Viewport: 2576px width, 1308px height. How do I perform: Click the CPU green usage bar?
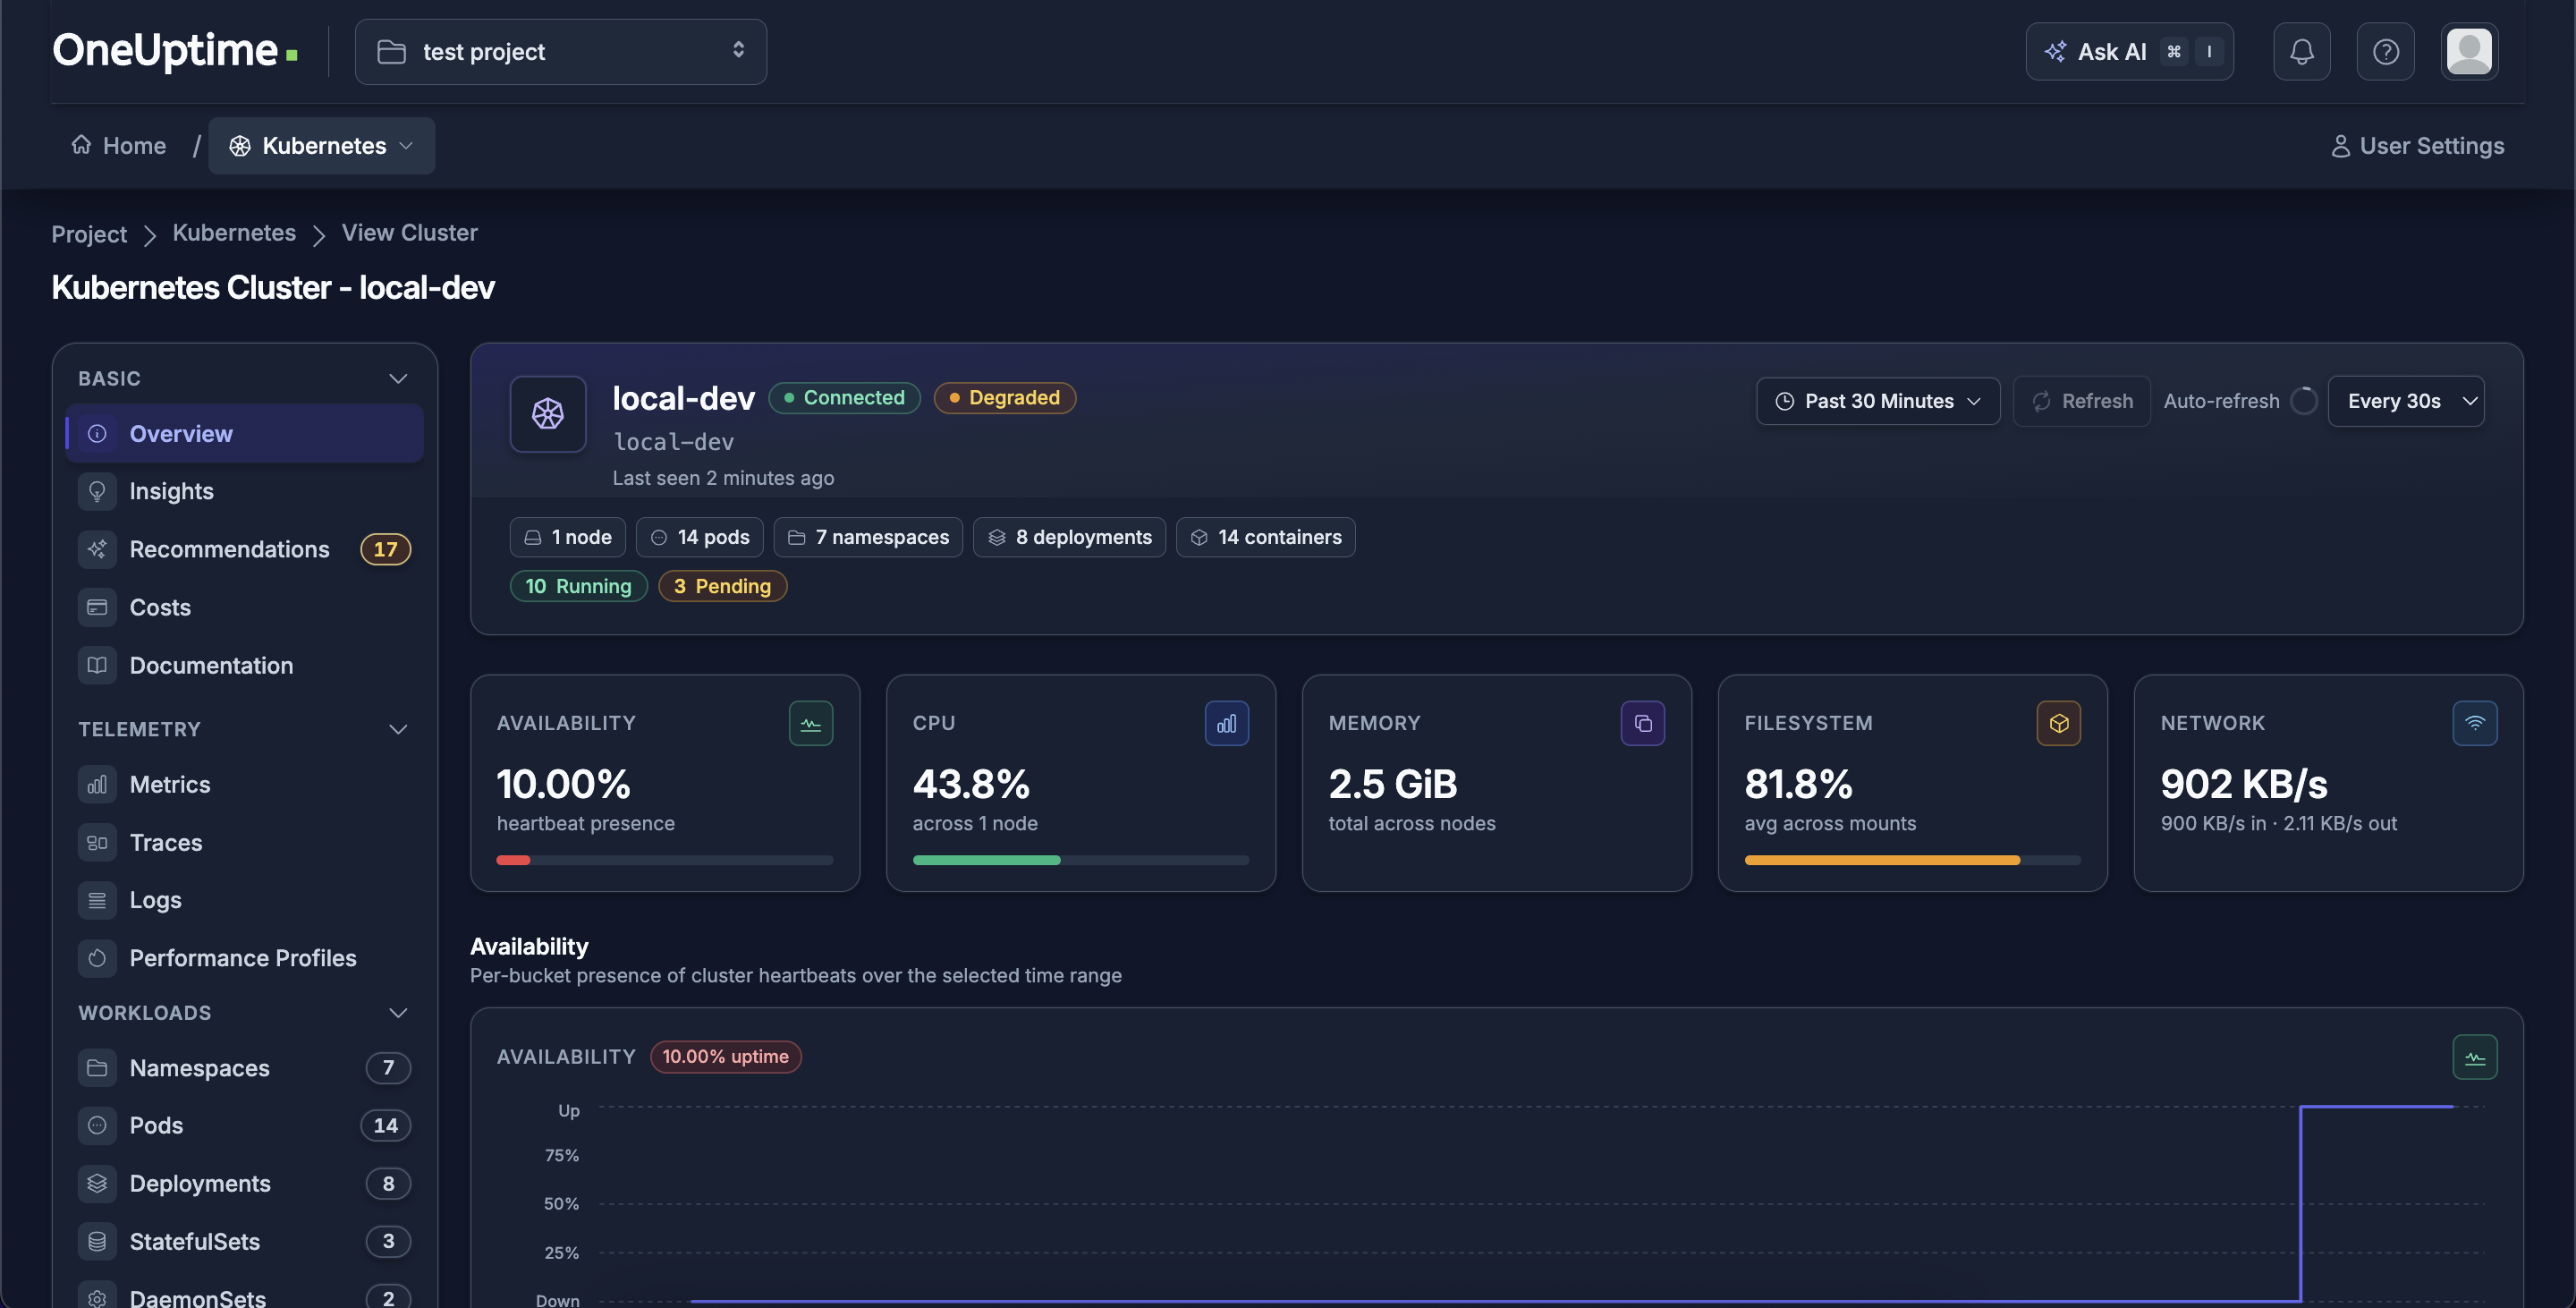[986, 860]
